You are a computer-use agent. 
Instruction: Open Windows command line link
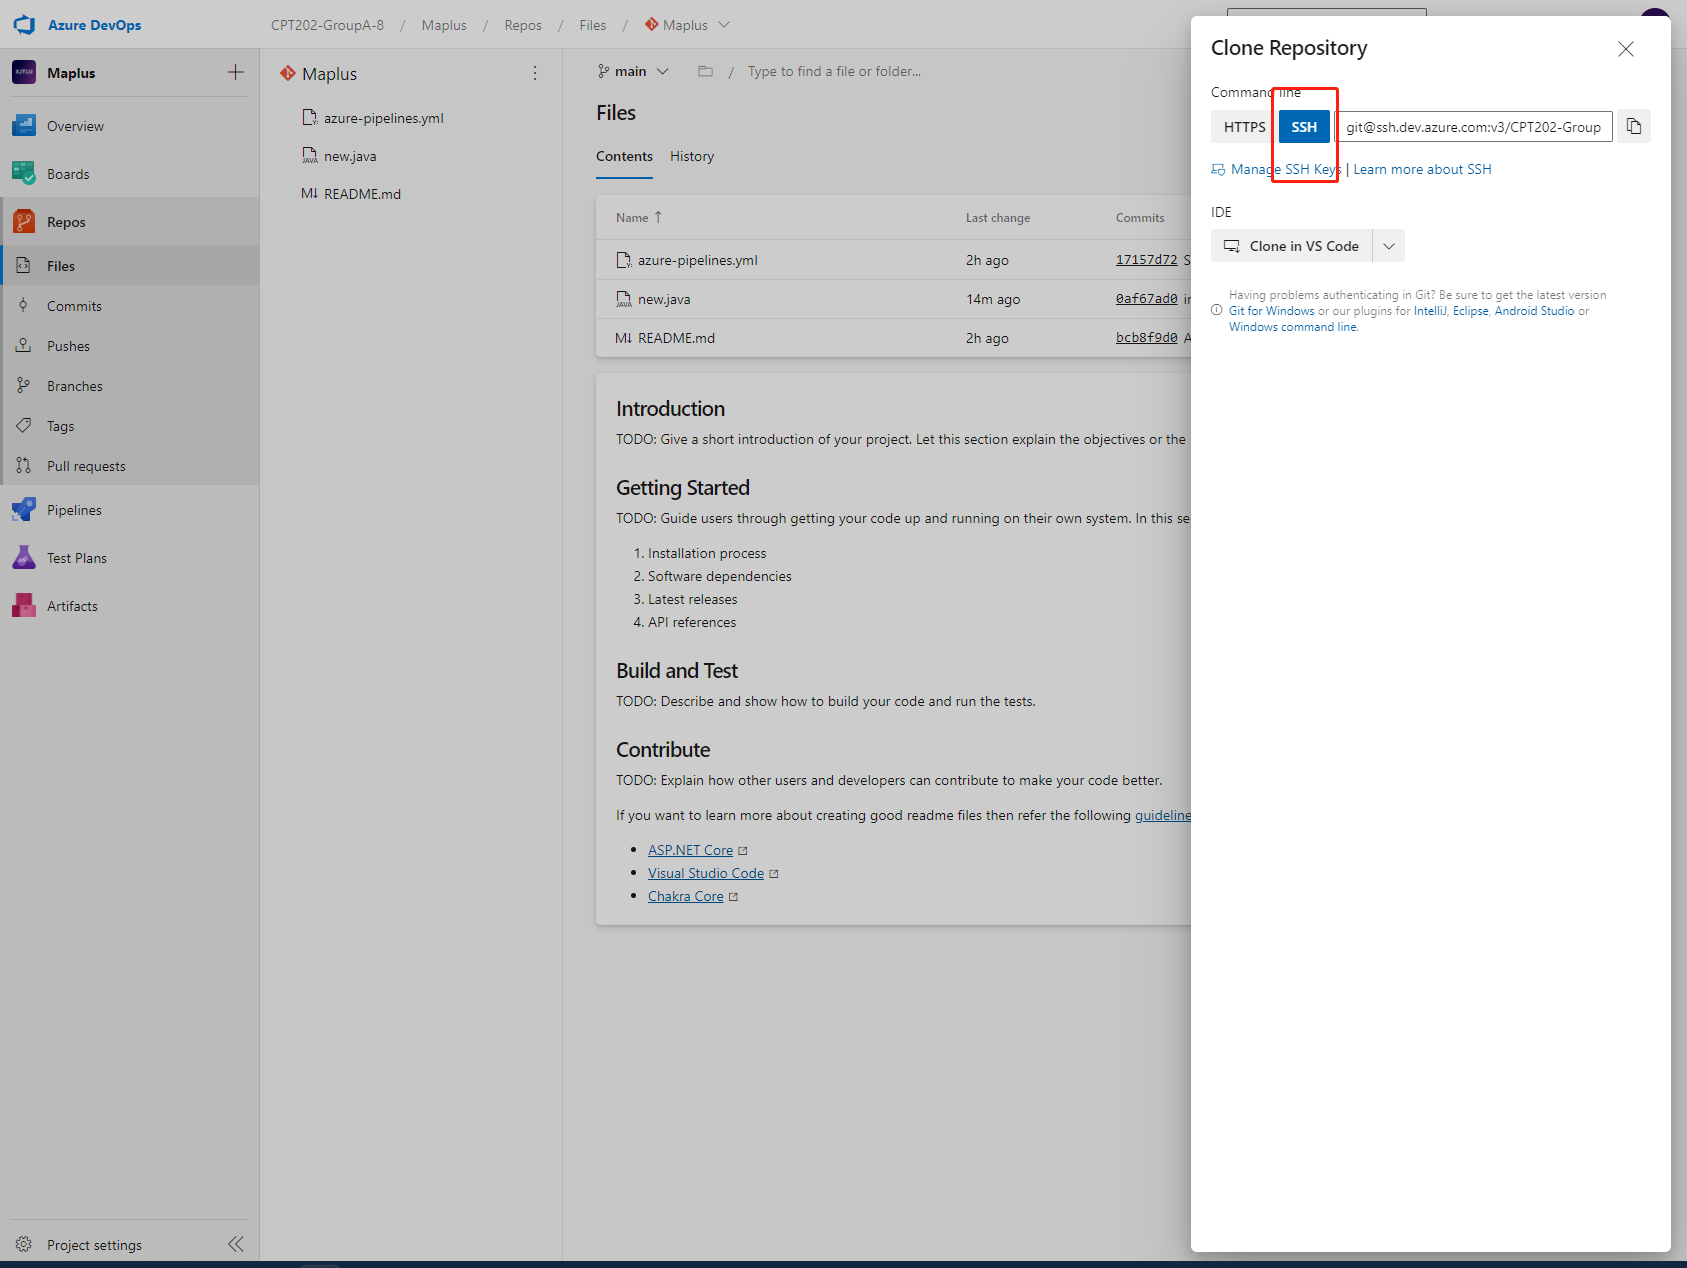click(x=1293, y=327)
